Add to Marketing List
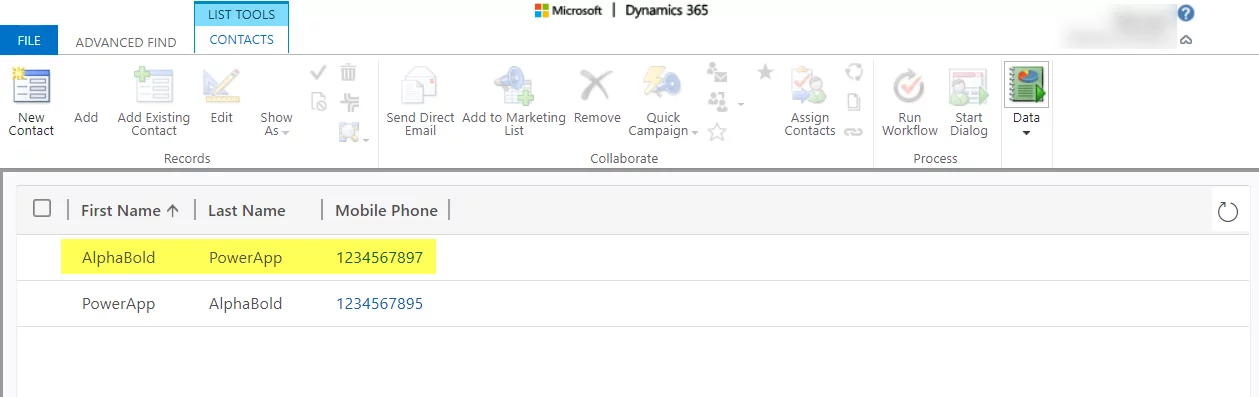 [x=514, y=102]
